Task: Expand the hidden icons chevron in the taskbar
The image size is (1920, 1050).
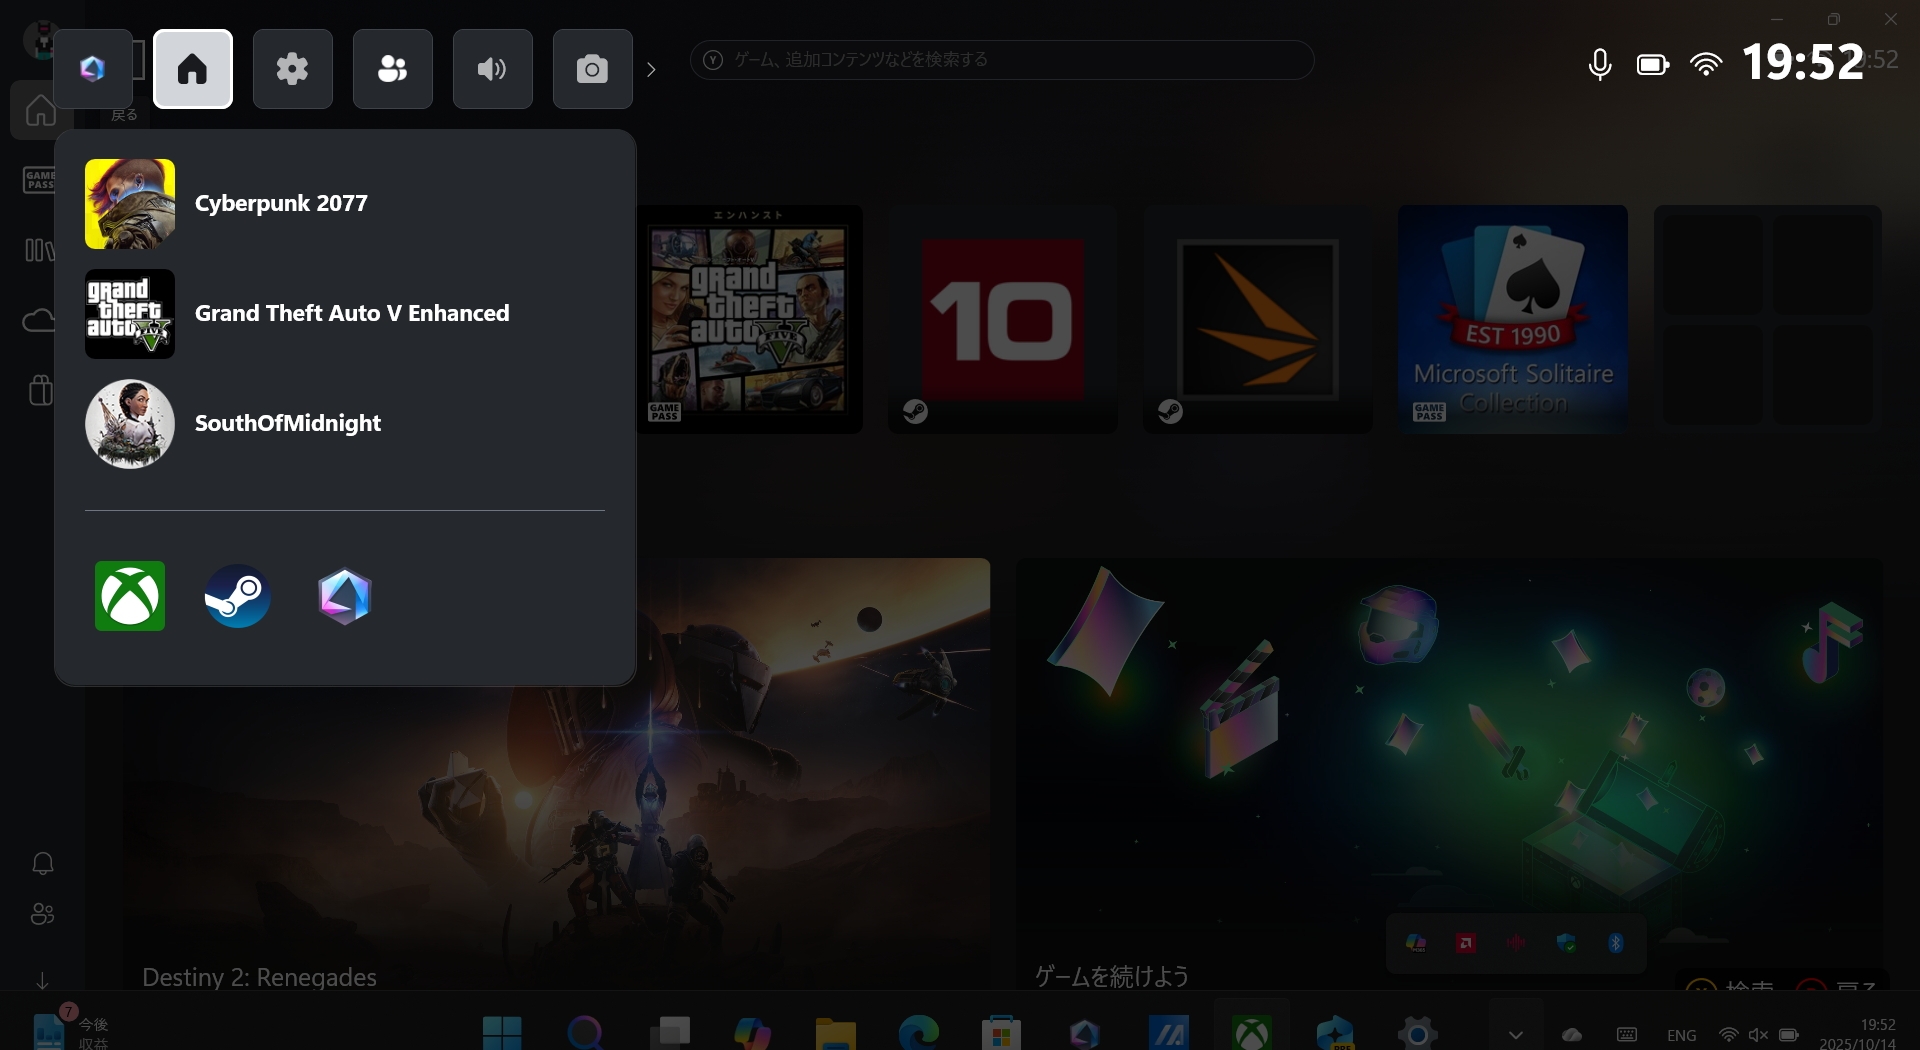Action: [x=1514, y=1036]
